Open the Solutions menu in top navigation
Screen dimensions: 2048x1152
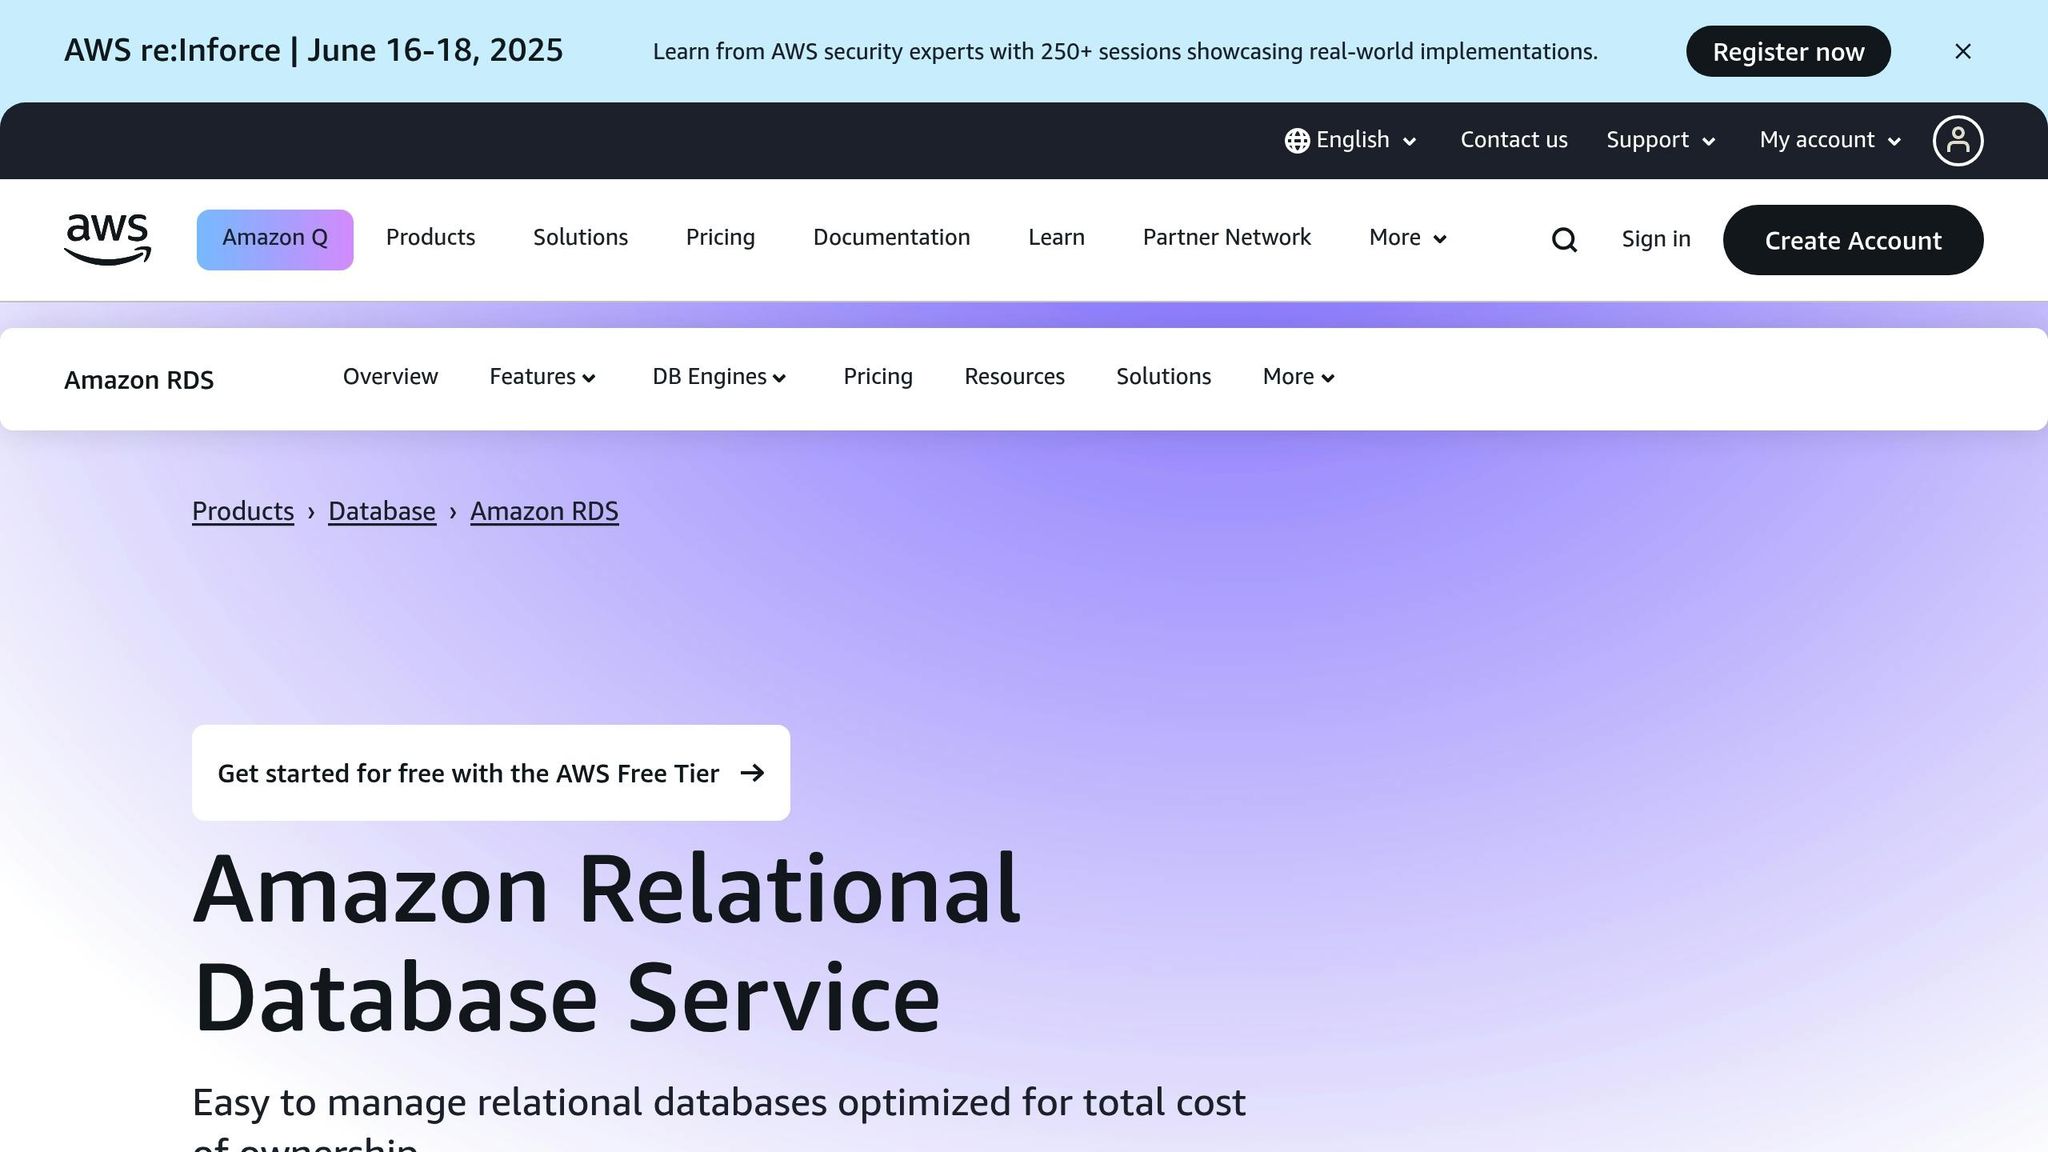[580, 238]
